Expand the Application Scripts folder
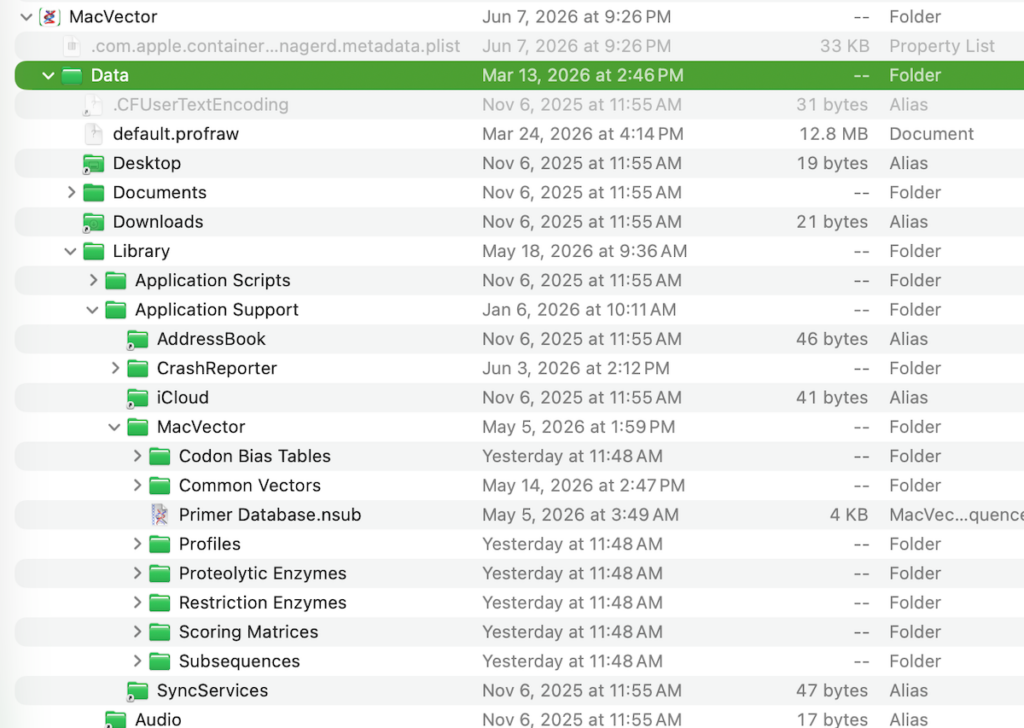Screen dimensions: 1024x728 pos(93,281)
